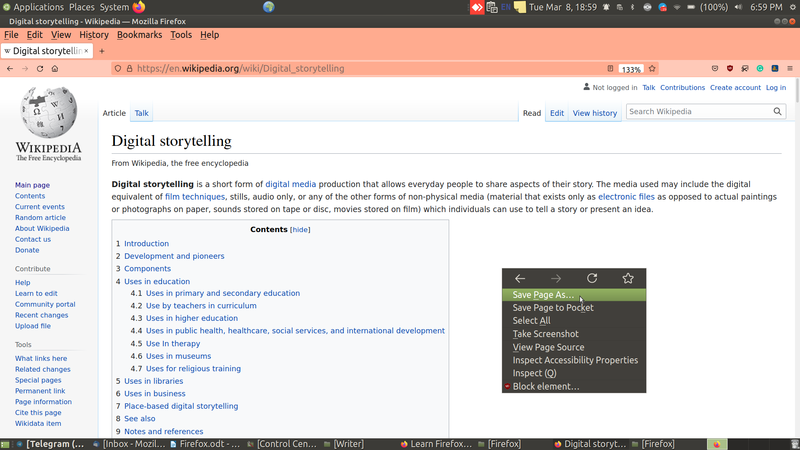Jump to Introduction section
The image size is (800, 450).
click(146, 244)
